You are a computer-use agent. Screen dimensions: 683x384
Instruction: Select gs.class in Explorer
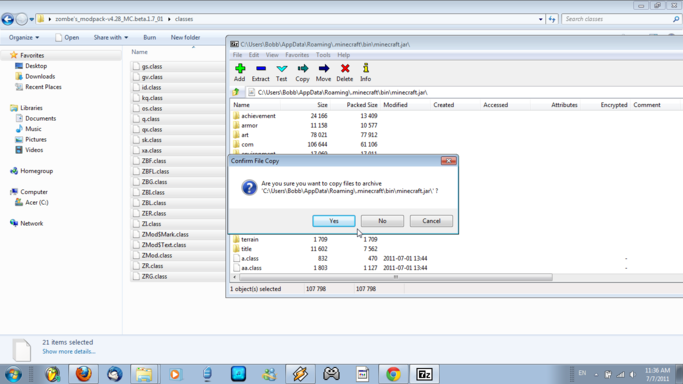(x=152, y=67)
